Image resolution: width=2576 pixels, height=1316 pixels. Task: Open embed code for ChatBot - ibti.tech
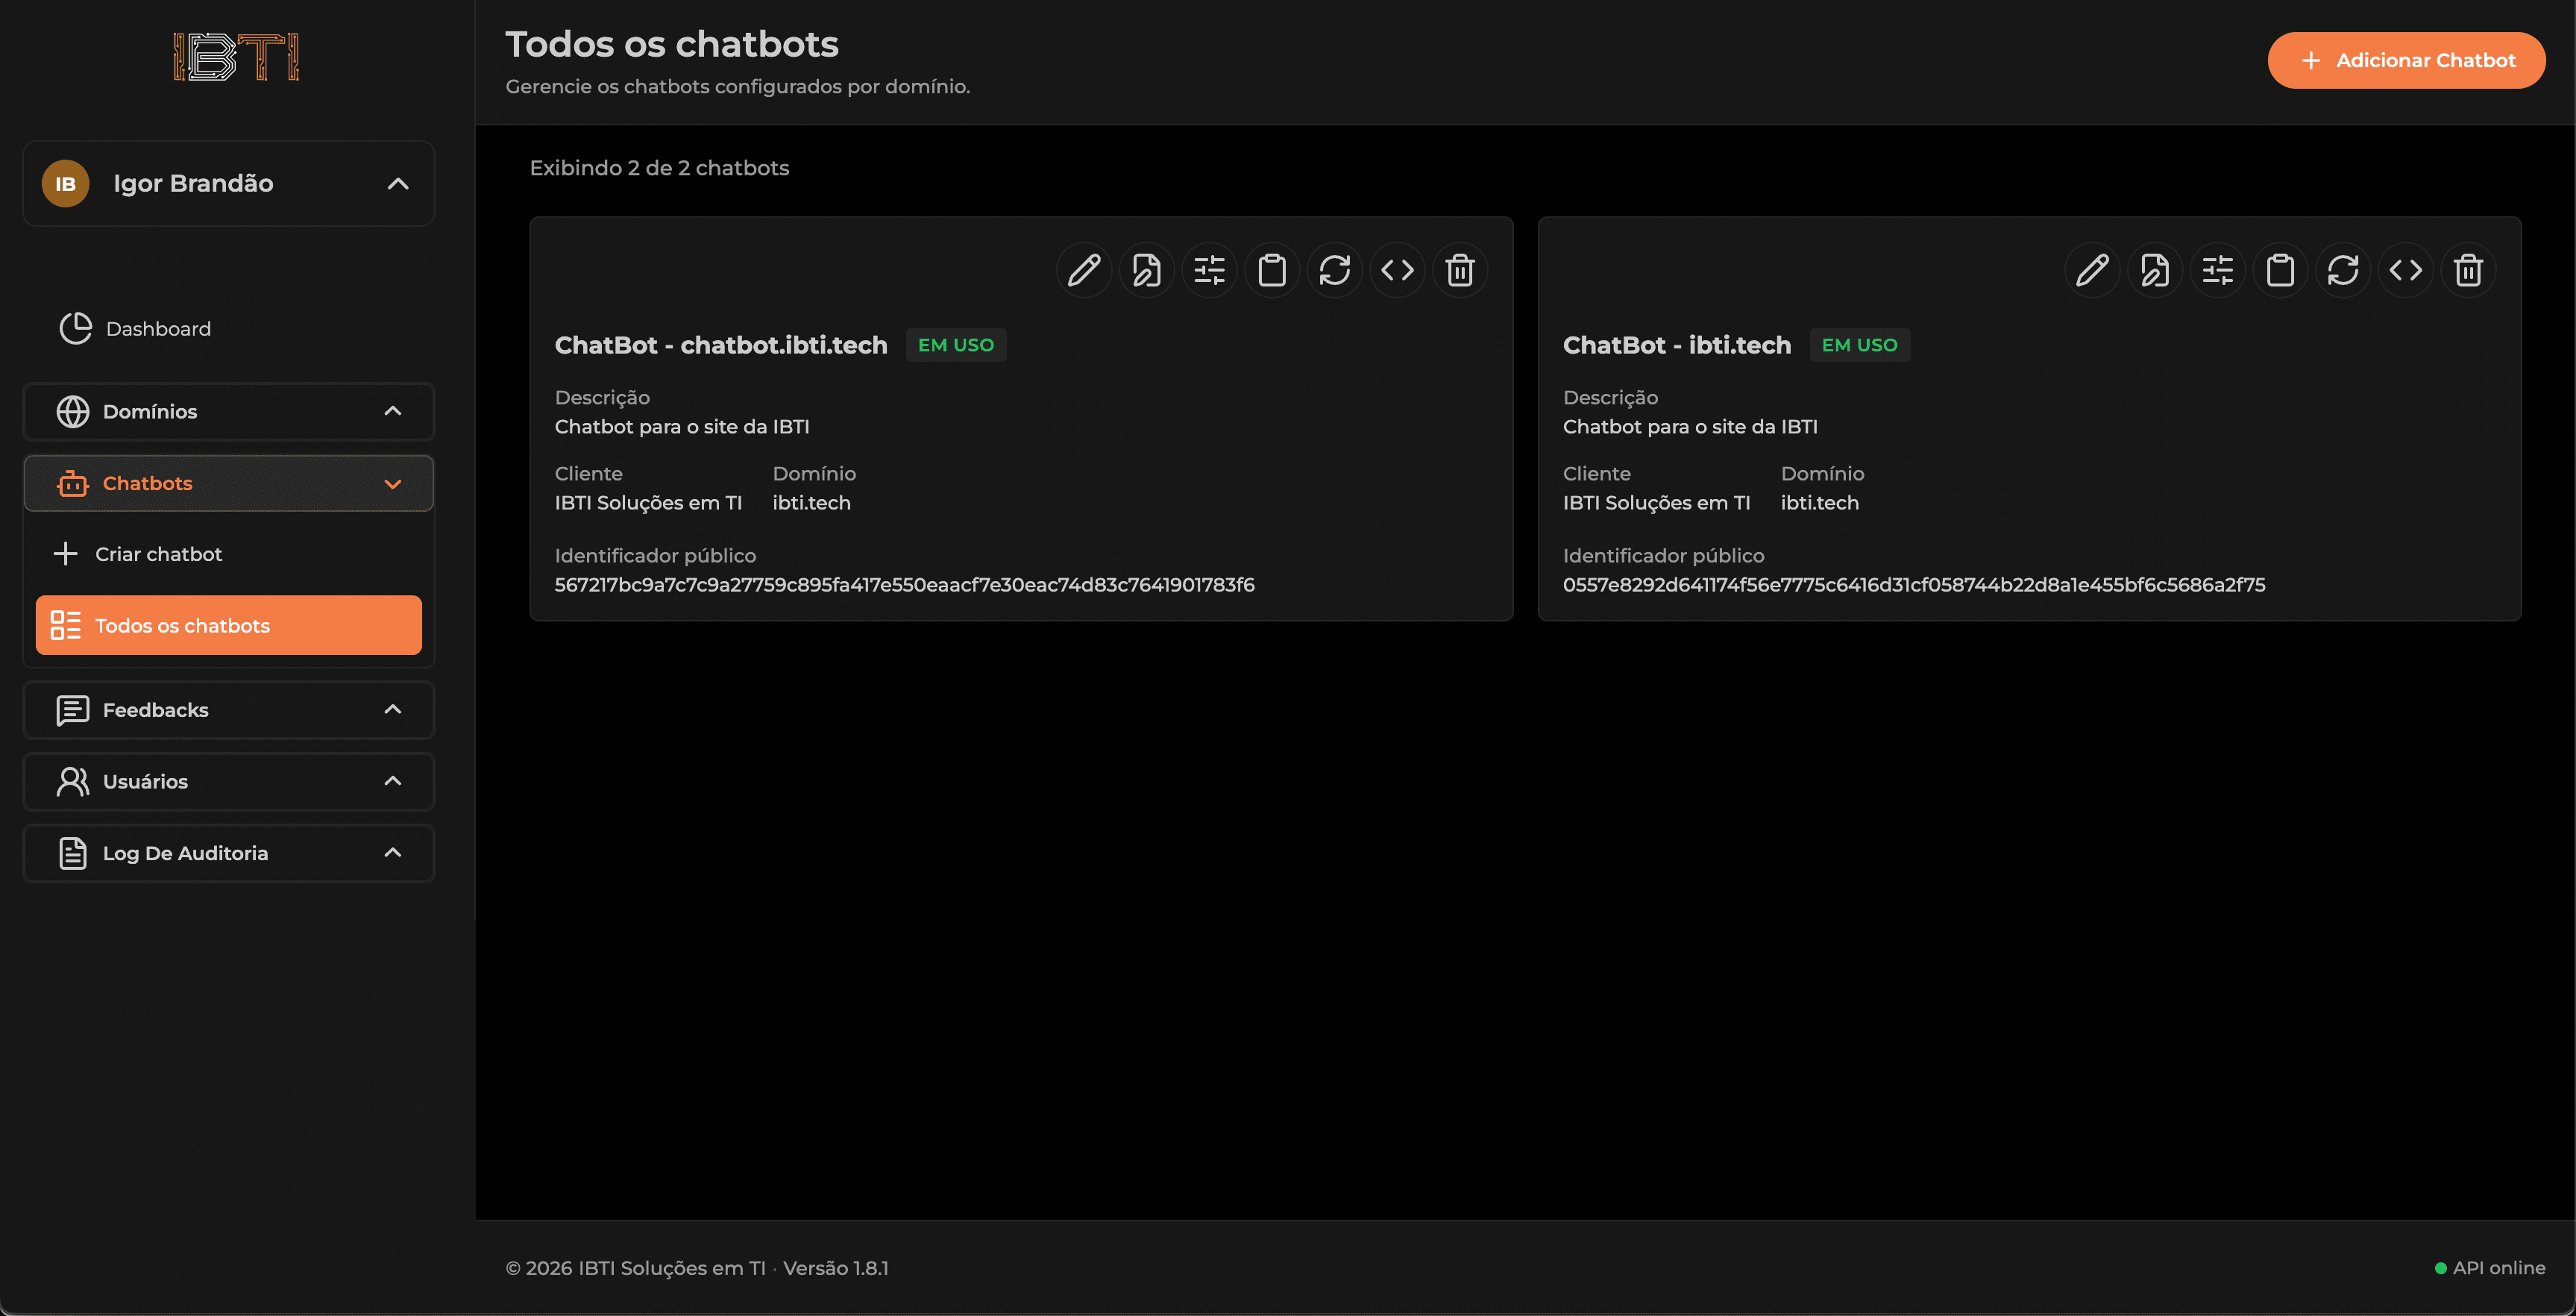pos(2406,270)
